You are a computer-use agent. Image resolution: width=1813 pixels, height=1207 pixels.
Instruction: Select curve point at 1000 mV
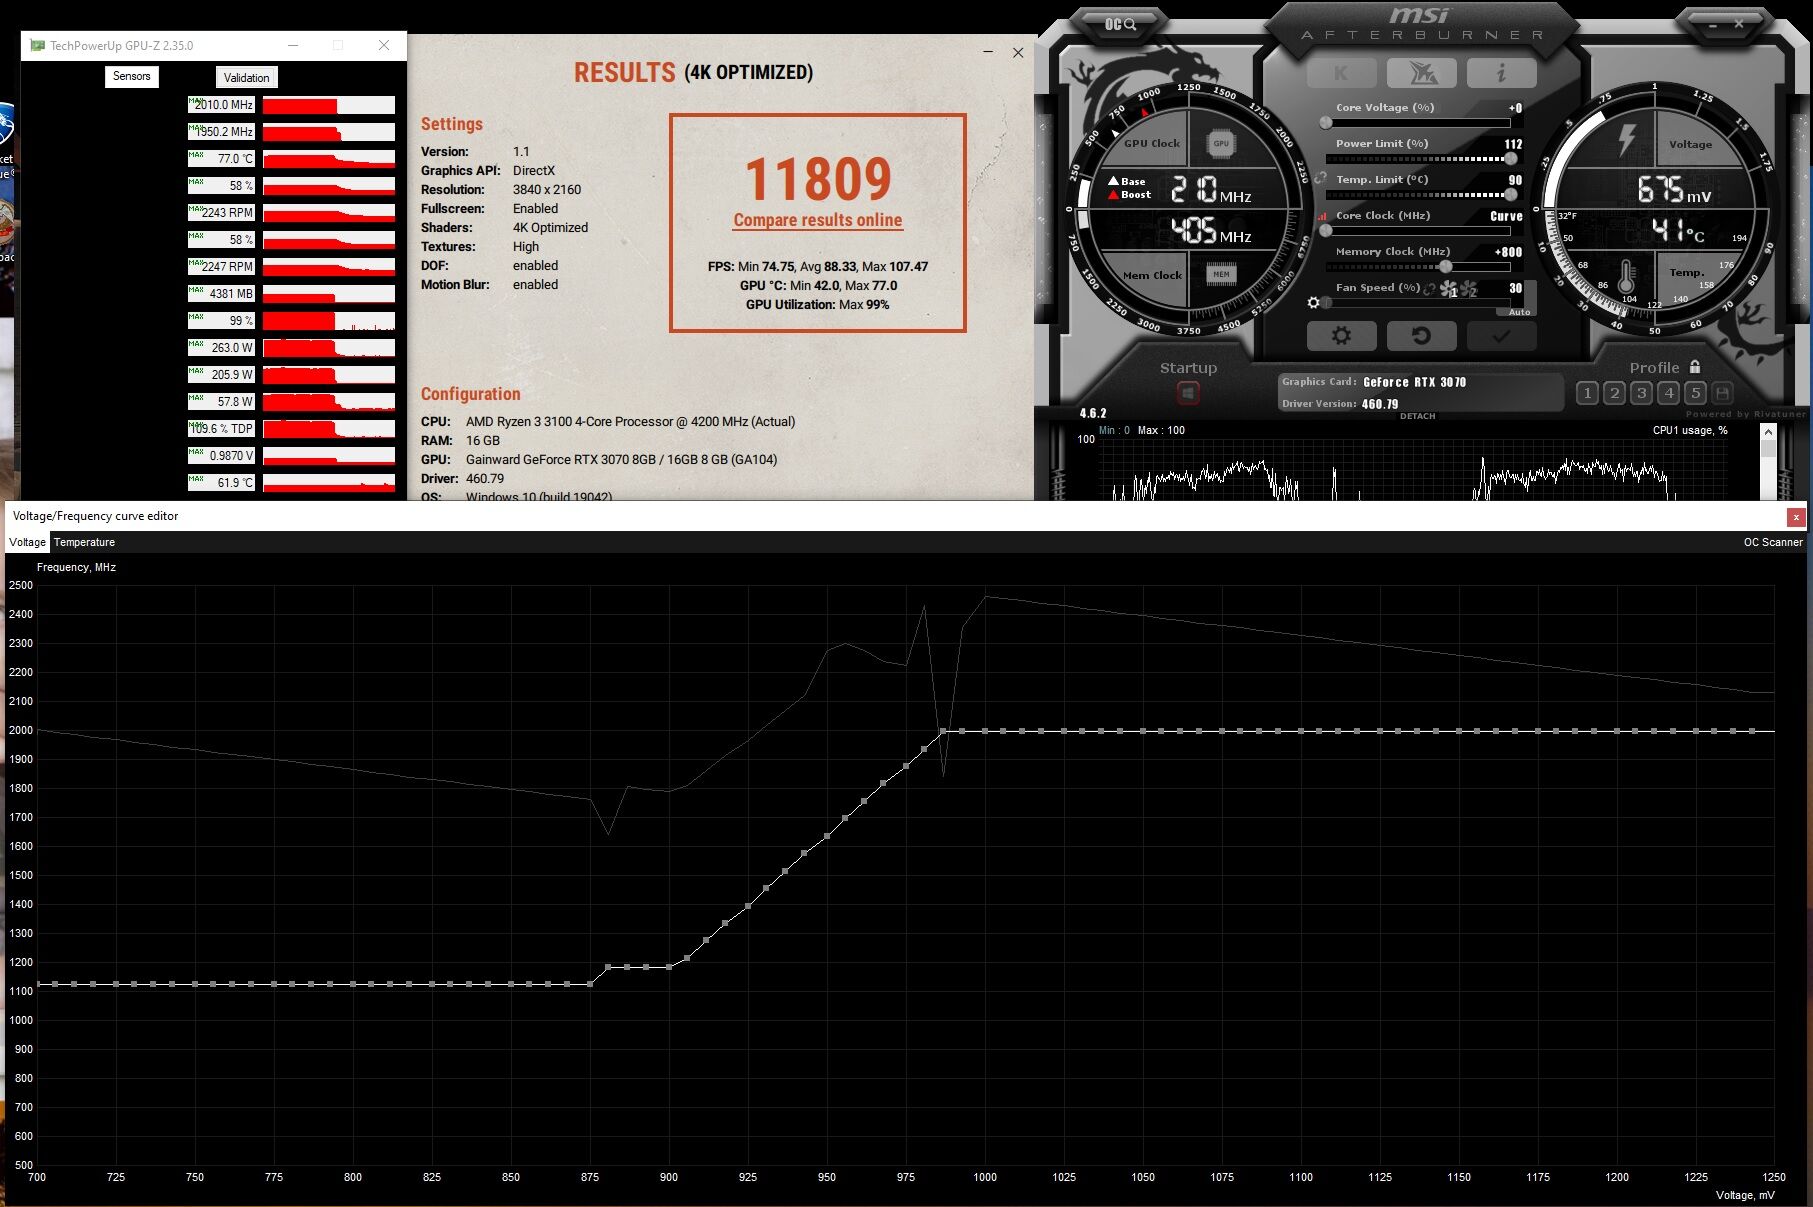pos(985,731)
